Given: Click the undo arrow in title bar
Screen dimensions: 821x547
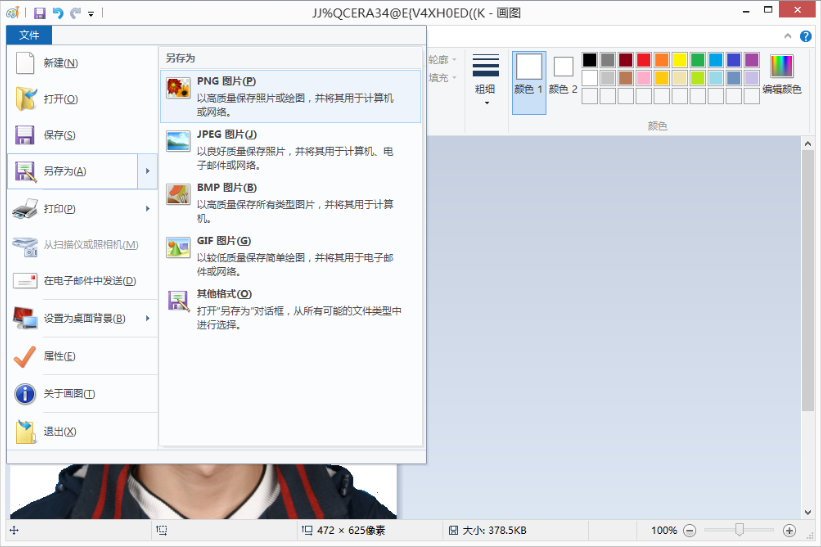Looking at the screenshot, I should tap(58, 13).
